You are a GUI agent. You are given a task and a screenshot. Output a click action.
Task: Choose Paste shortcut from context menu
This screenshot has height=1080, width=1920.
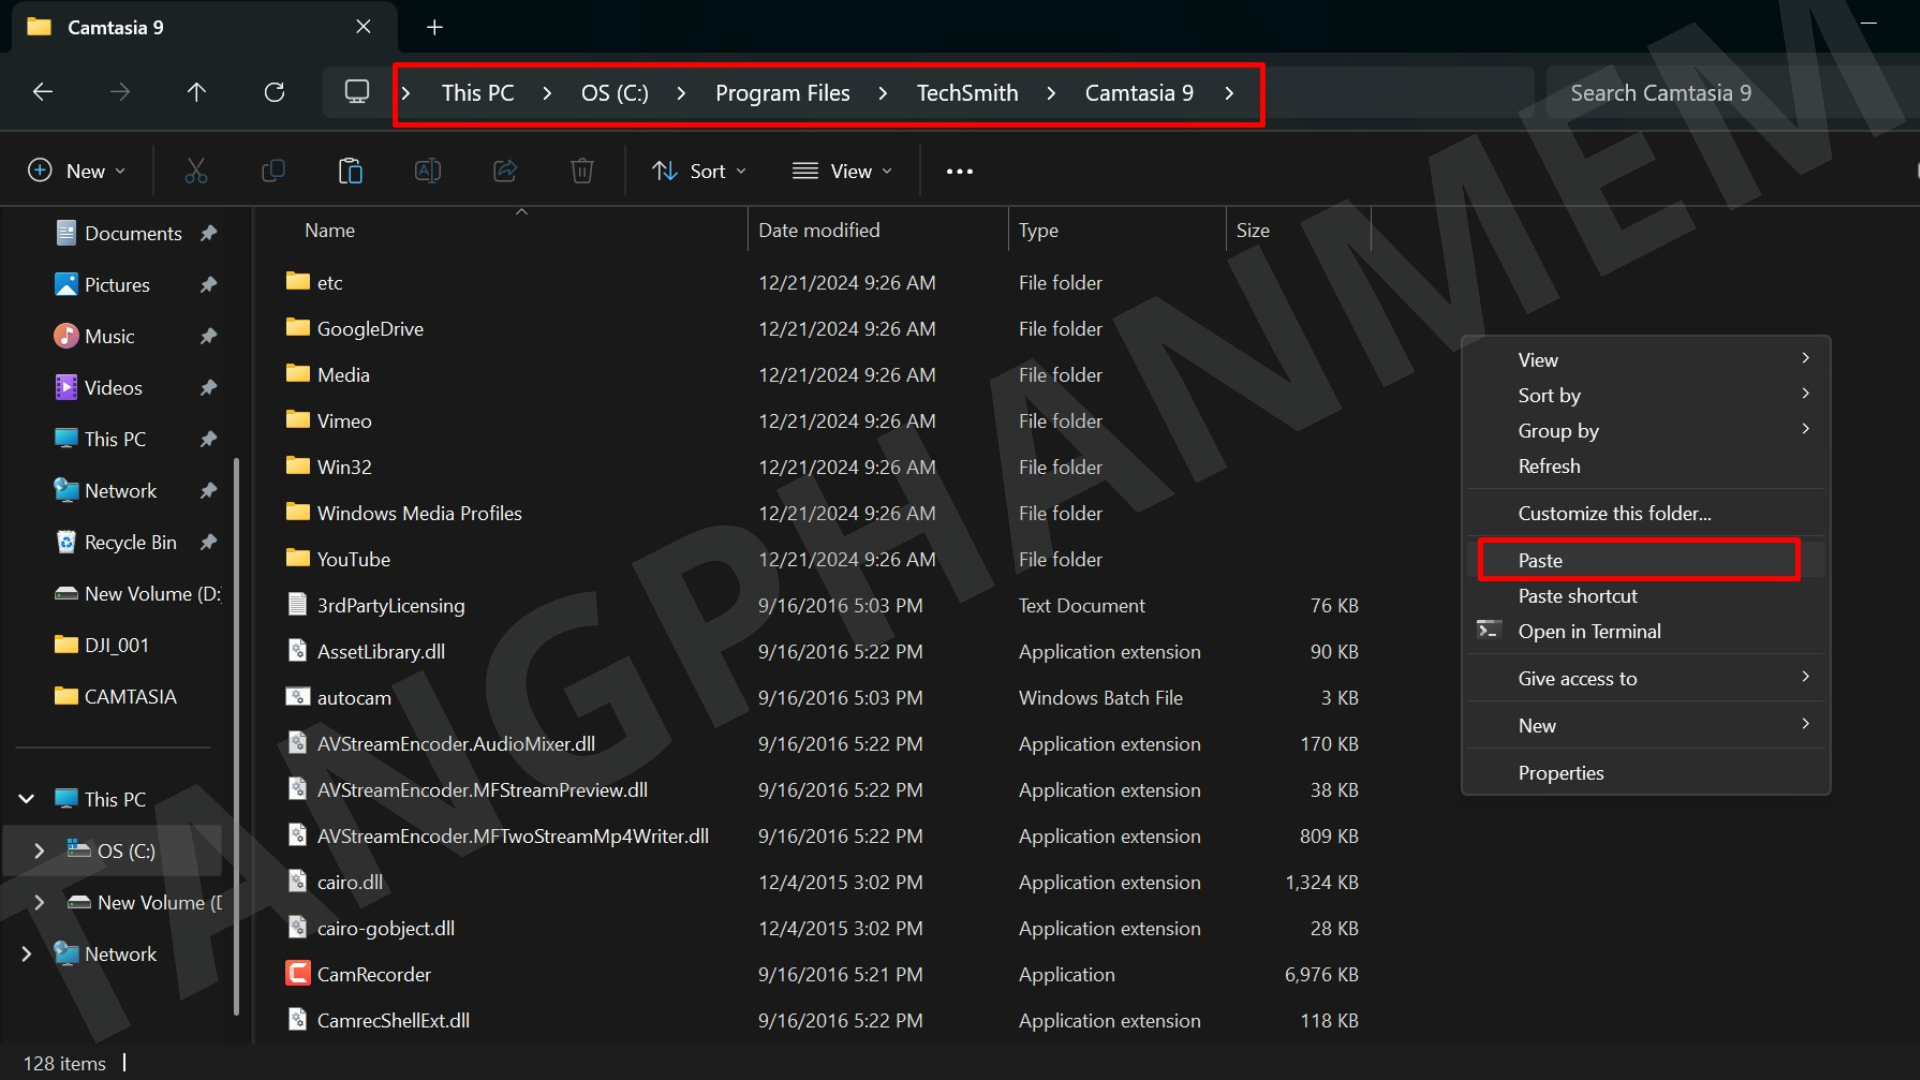(x=1645, y=596)
